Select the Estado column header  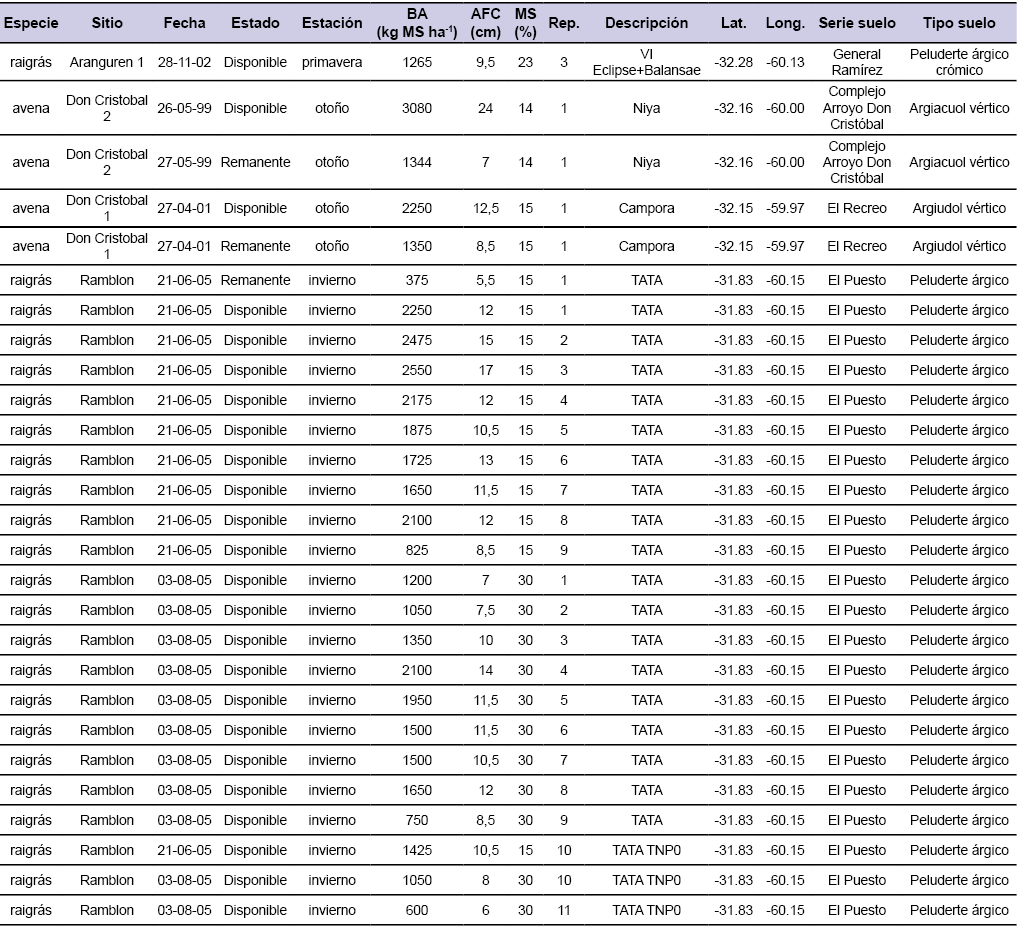pos(255,23)
